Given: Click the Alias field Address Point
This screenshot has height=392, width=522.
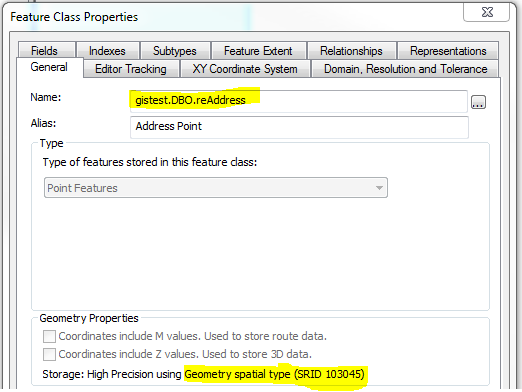Looking at the screenshot, I should pyautogui.click(x=299, y=127).
